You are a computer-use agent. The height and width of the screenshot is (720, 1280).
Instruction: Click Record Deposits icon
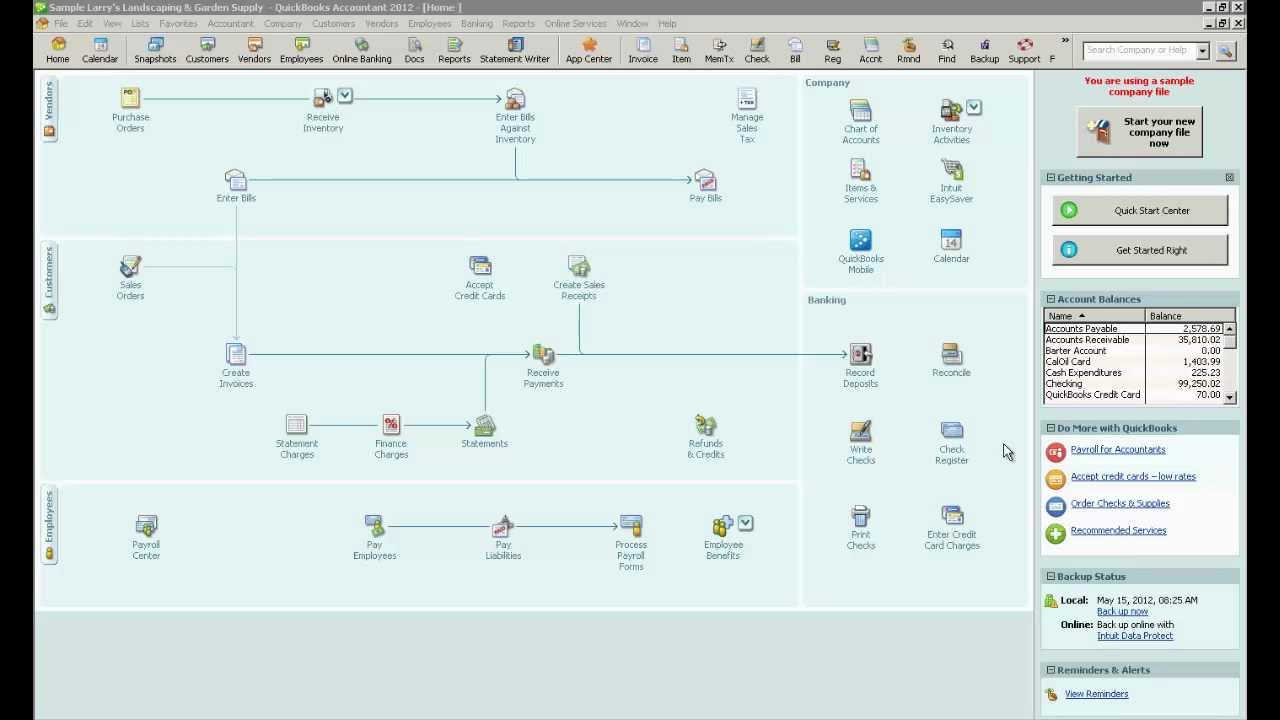tap(860, 354)
